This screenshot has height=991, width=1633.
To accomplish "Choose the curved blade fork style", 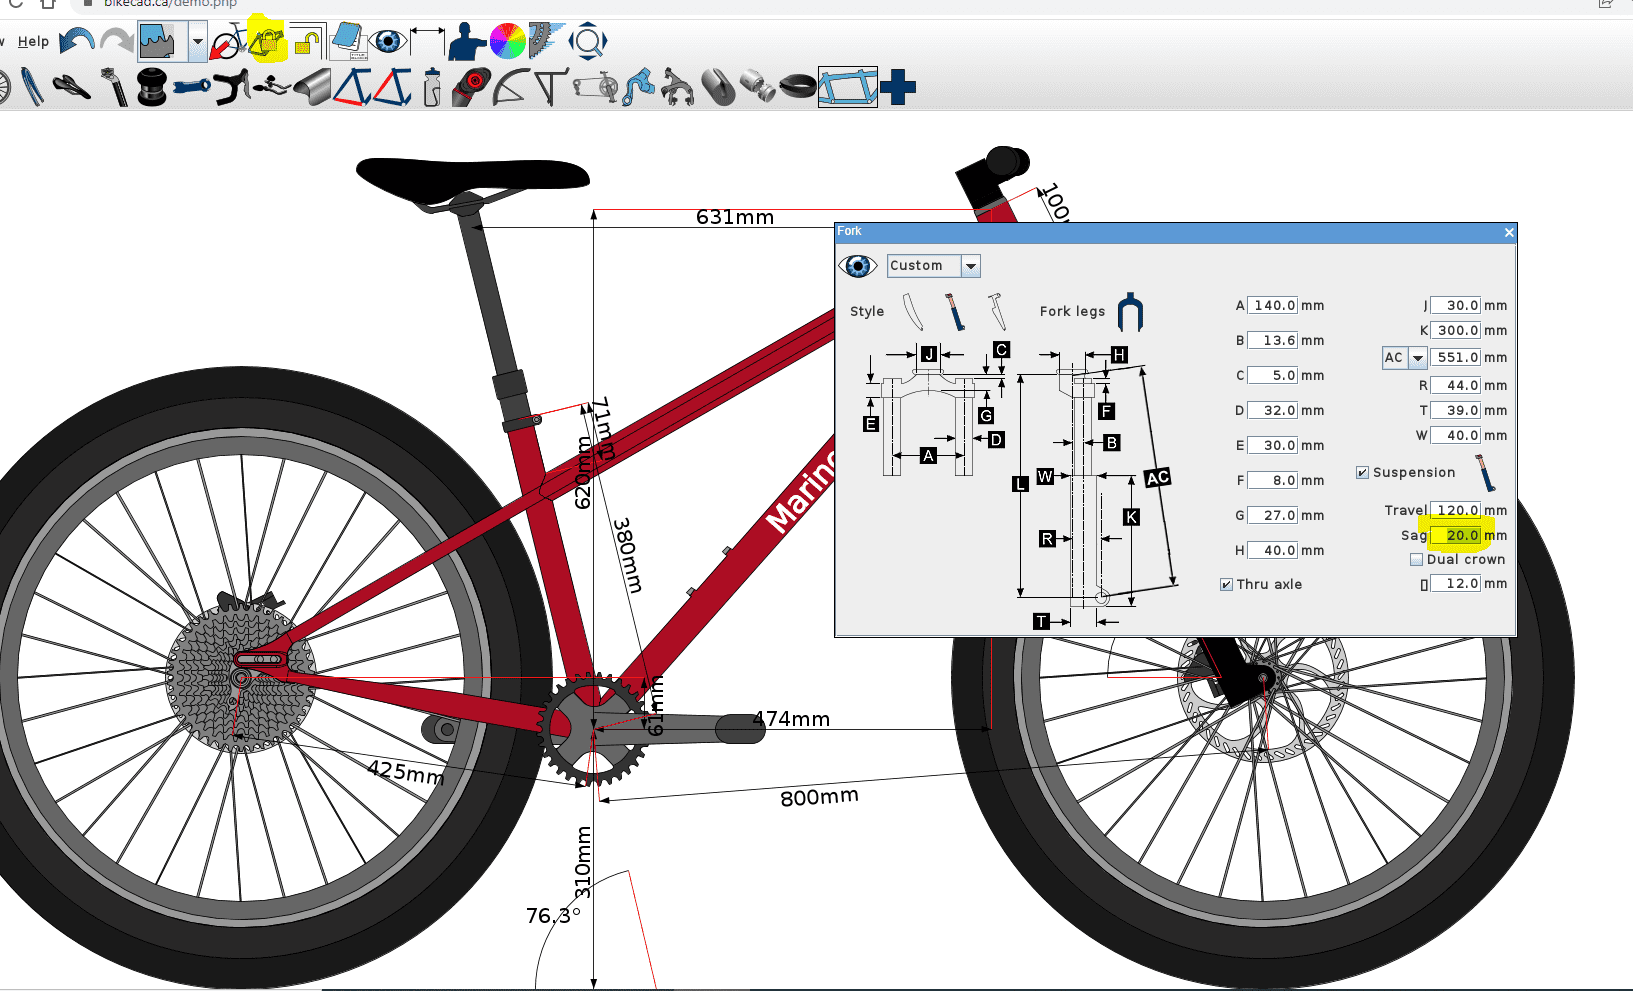I will (913, 311).
